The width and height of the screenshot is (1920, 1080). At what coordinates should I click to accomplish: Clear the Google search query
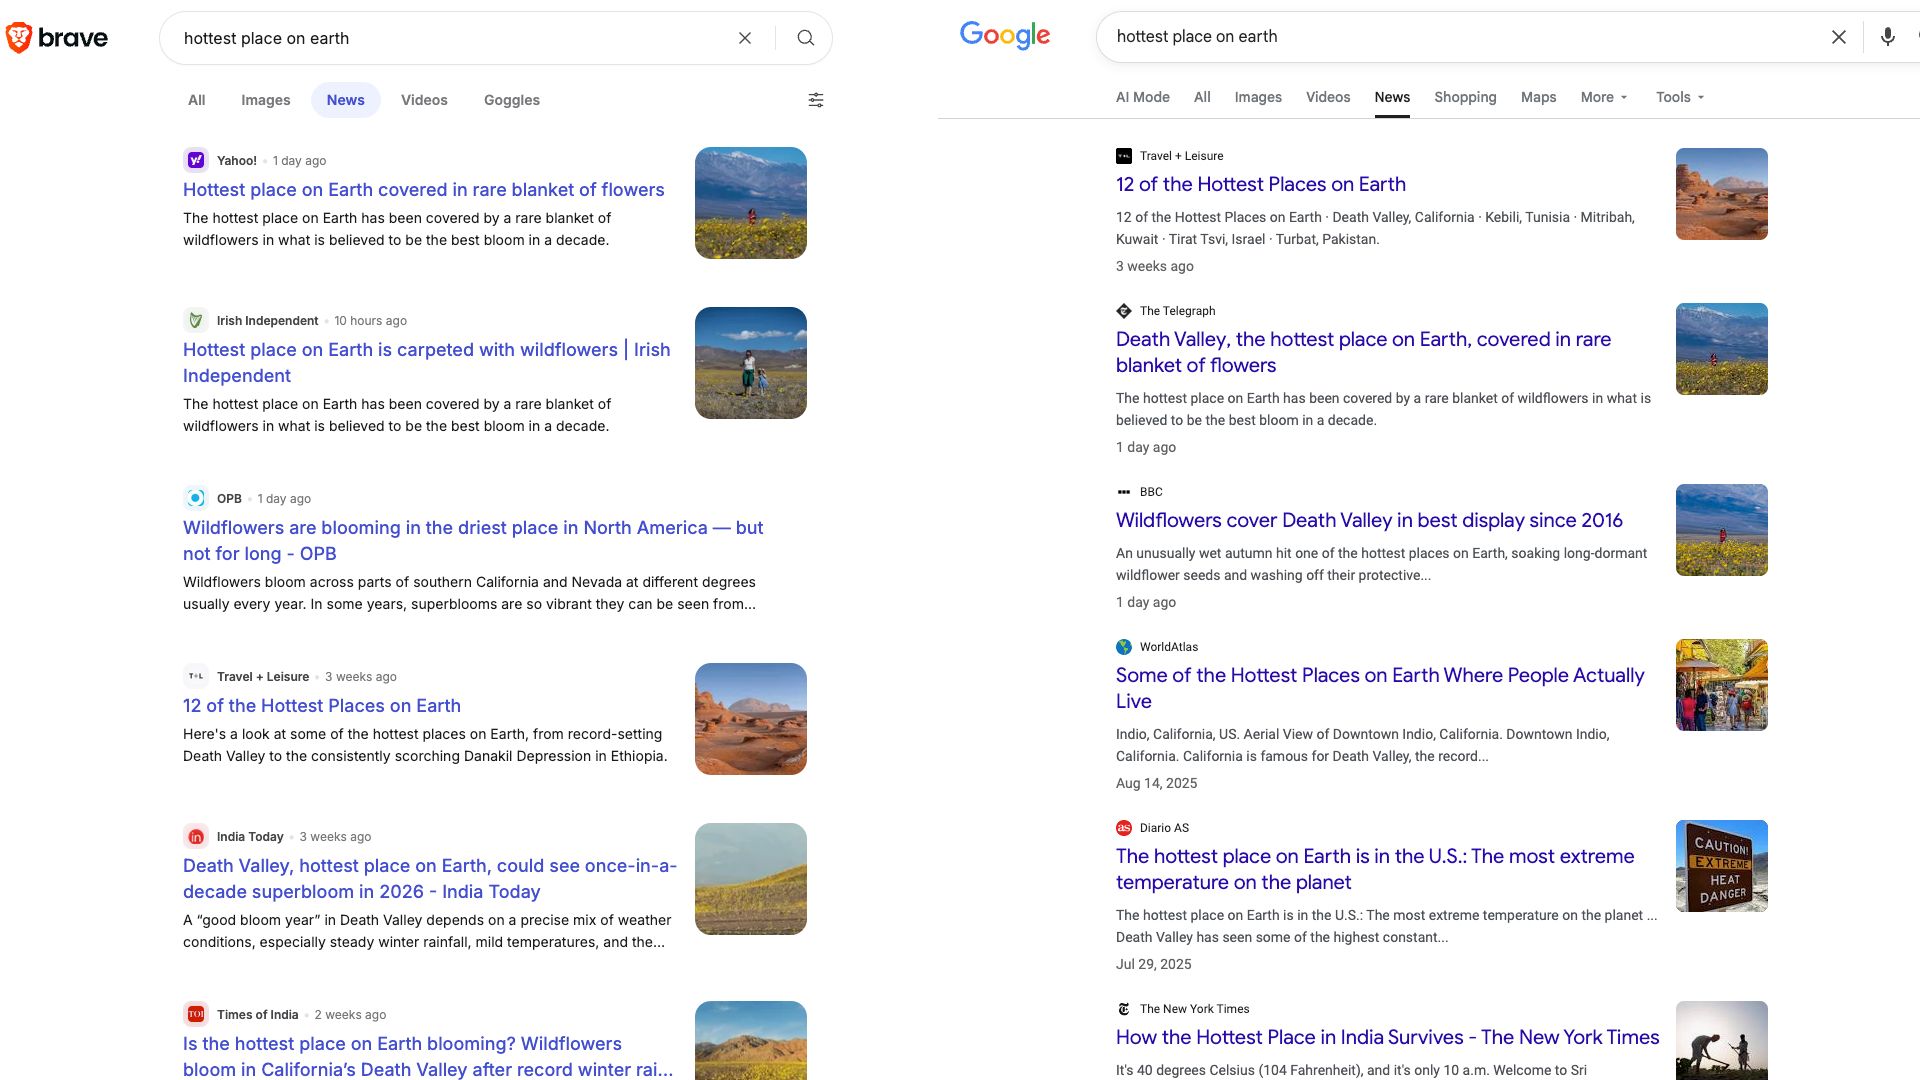(x=1838, y=37)
